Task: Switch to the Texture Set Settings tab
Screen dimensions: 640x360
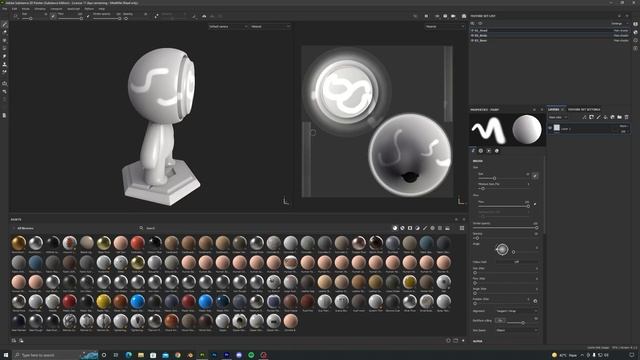Action: [x=584, y=109]
